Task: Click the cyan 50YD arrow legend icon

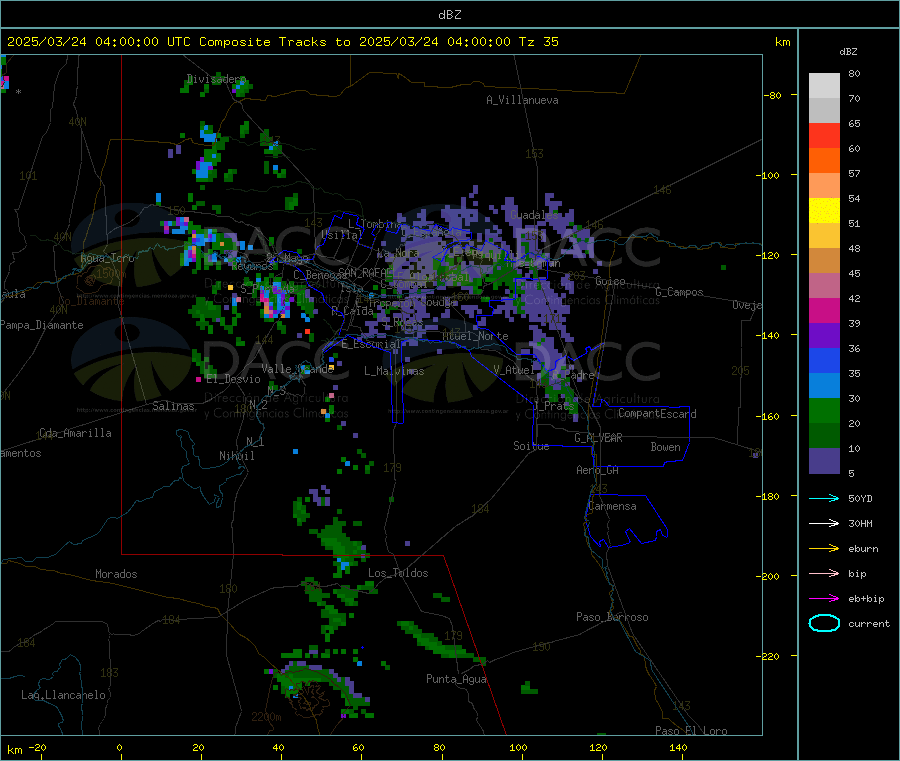Action: coord(824,498)
